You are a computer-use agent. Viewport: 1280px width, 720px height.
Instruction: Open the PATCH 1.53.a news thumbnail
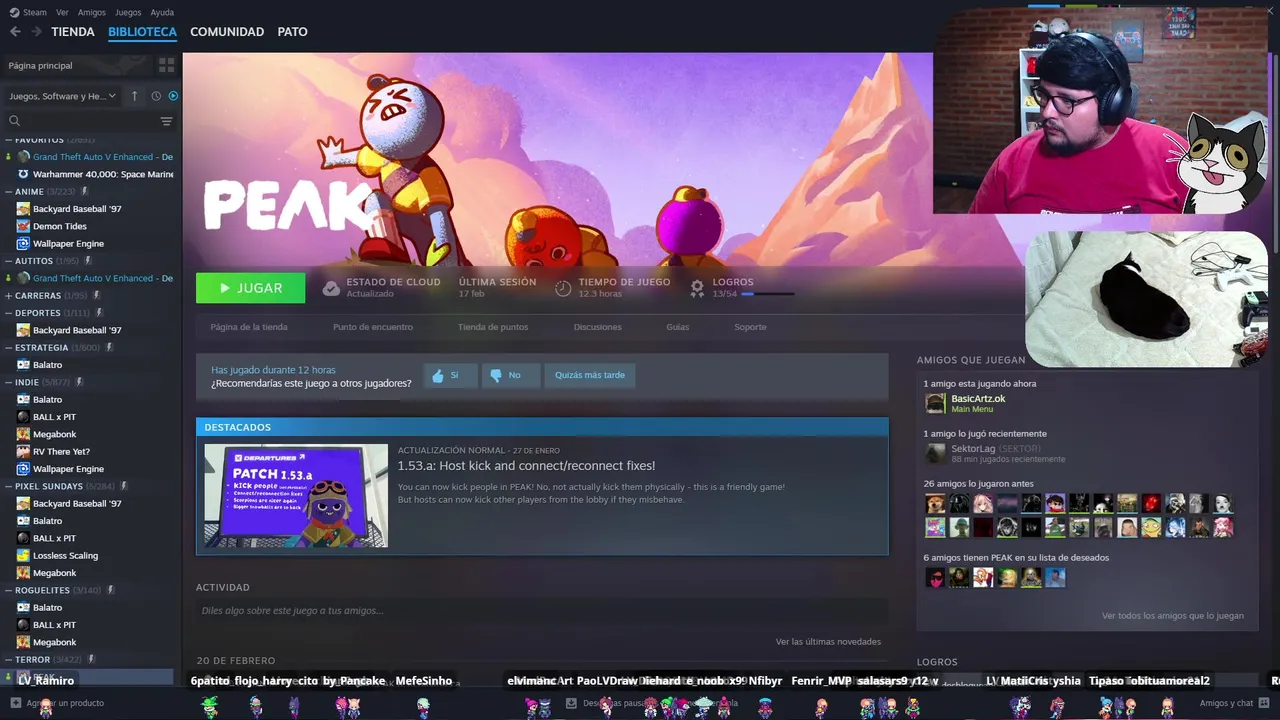pyautogui.click(x=296, y=495)
